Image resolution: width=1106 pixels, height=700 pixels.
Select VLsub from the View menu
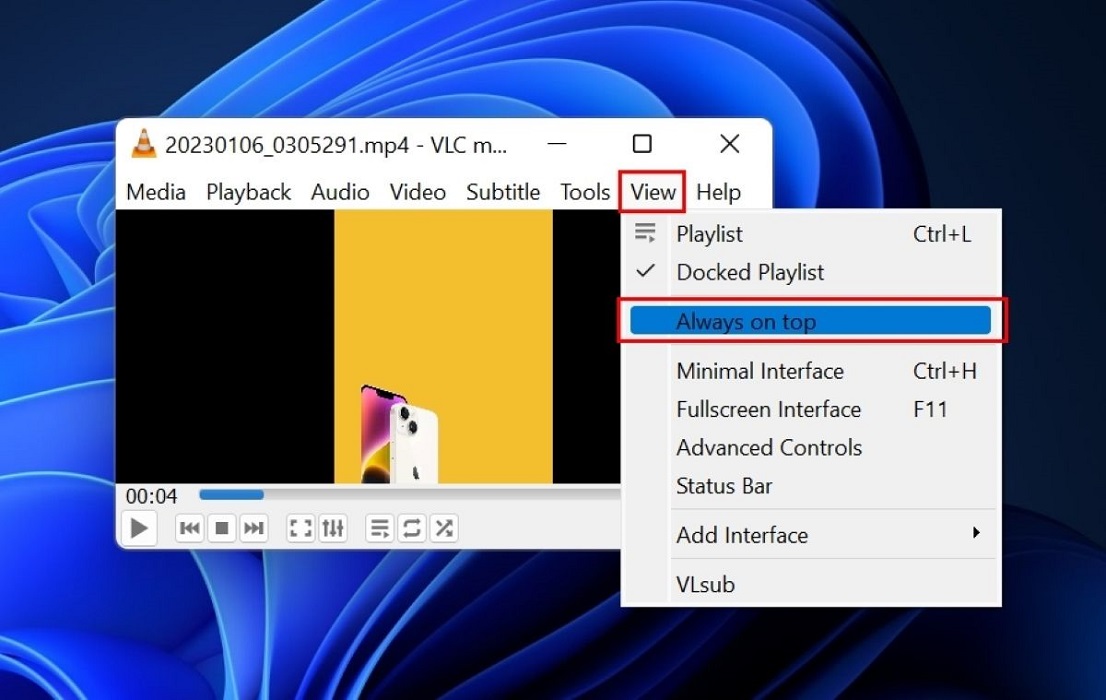(705, 584)
